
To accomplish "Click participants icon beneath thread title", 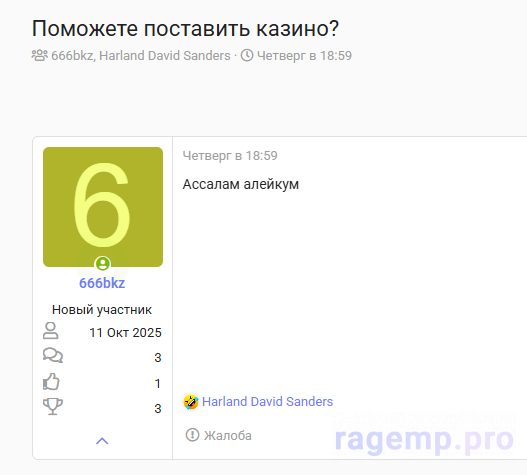I will [x=40, y=55].
